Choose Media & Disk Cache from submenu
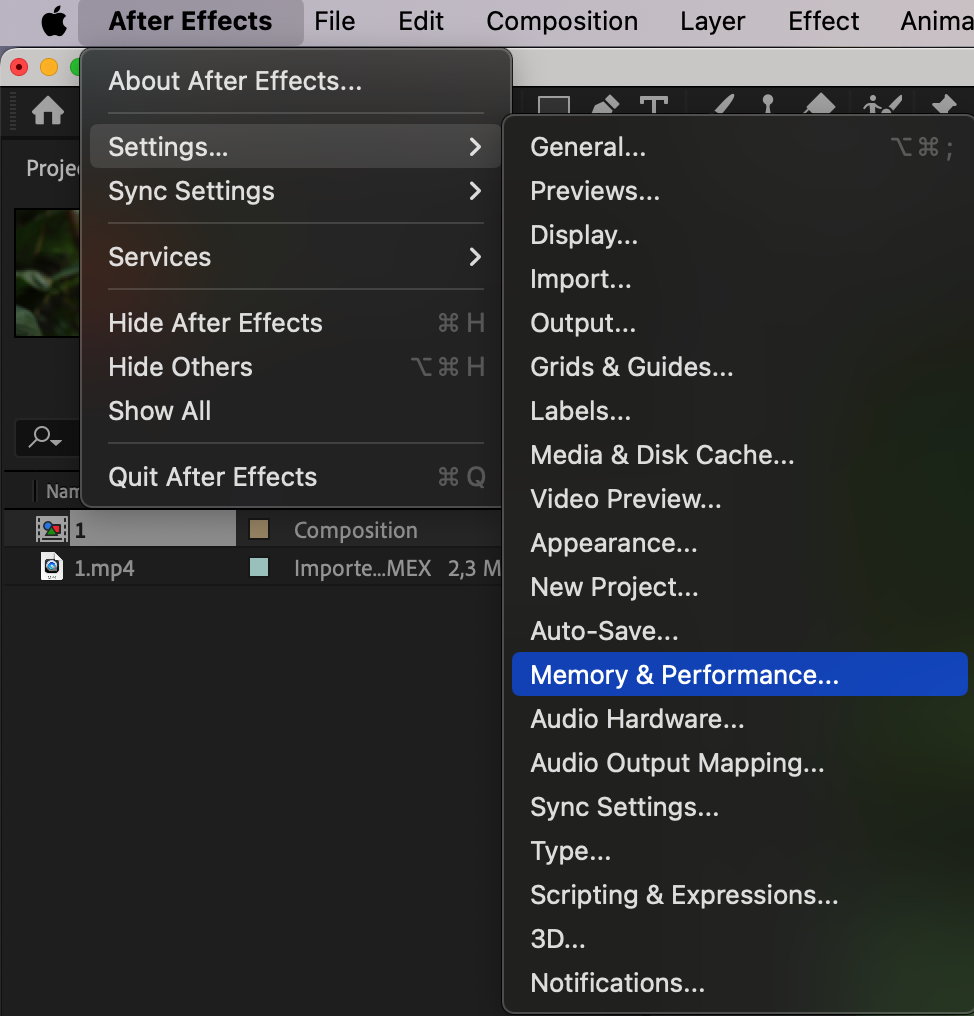Screen dimensions: 974x1016 [662, 455]
